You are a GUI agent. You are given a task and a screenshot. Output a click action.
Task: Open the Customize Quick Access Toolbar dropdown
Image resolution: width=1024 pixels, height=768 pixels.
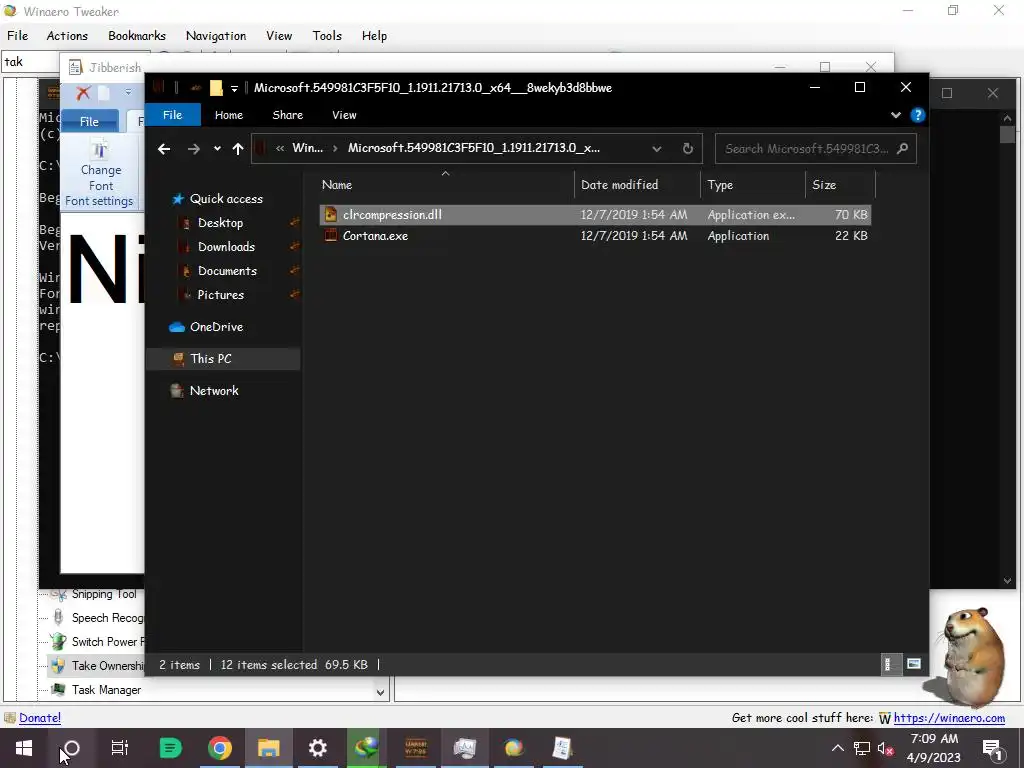(234, 88)
